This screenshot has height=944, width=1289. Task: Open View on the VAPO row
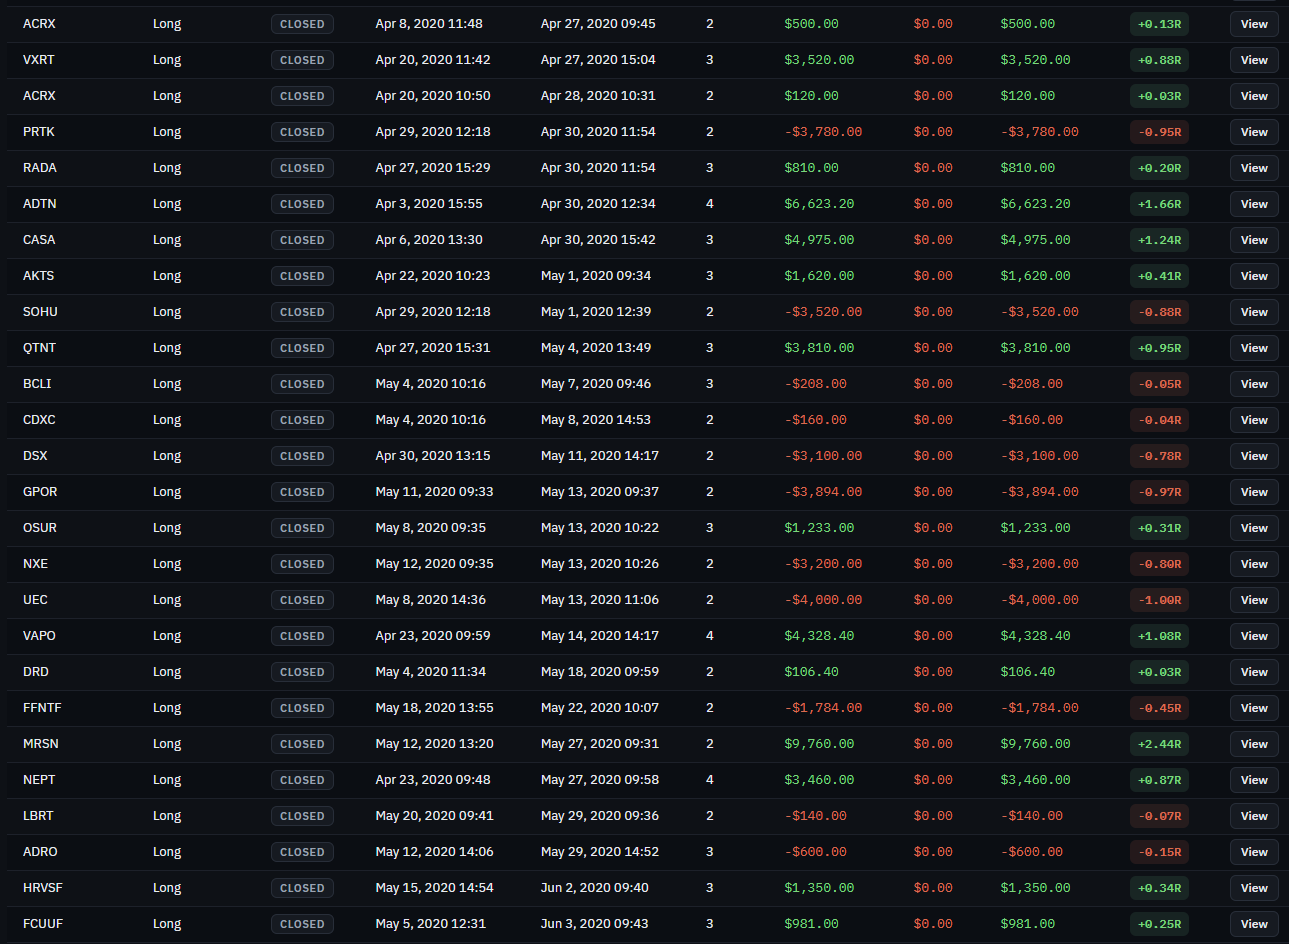point(1254,636)
